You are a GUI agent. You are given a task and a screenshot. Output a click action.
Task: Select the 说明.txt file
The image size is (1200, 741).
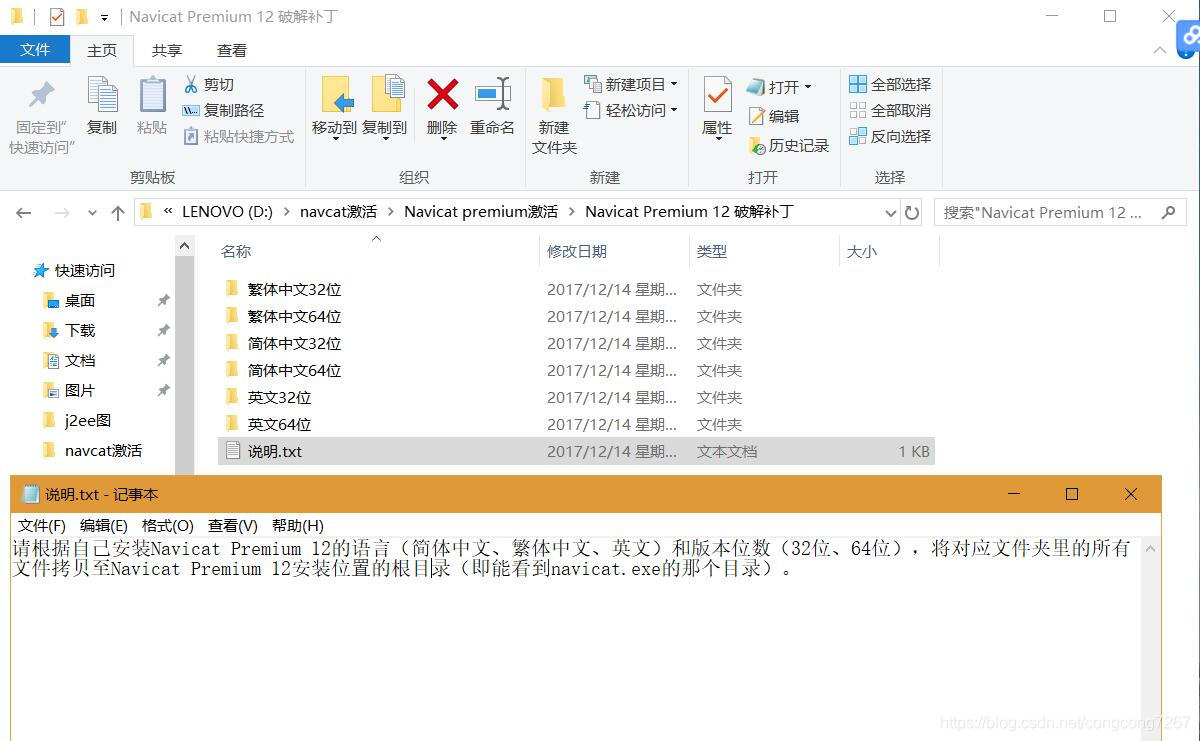point(576,451)
